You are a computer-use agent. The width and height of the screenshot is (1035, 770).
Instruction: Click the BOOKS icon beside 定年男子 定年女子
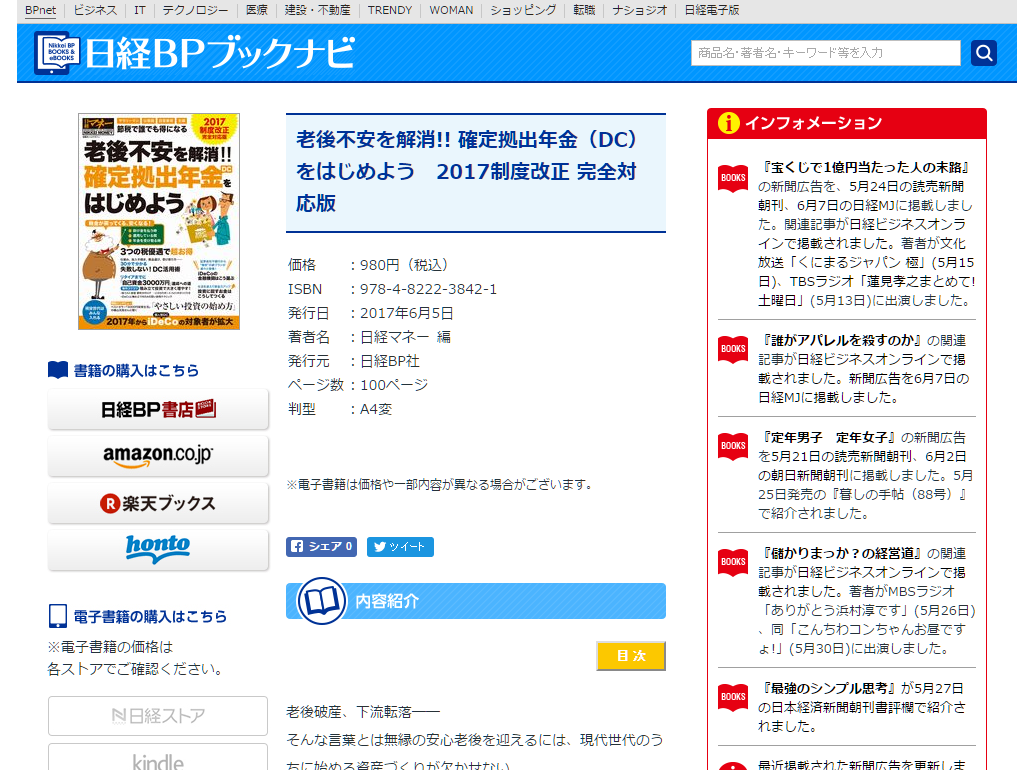tap(733, 446)
